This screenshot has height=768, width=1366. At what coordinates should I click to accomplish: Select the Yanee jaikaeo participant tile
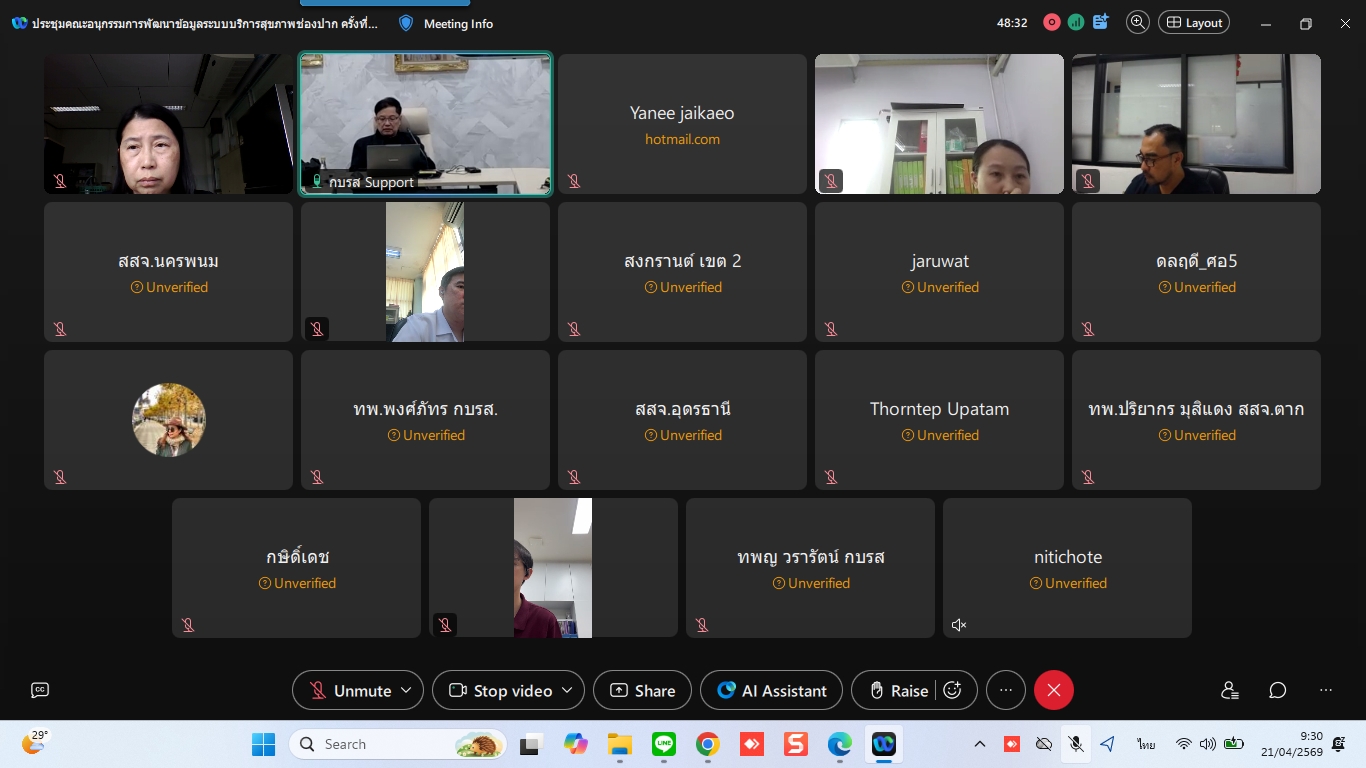[682, 124]
